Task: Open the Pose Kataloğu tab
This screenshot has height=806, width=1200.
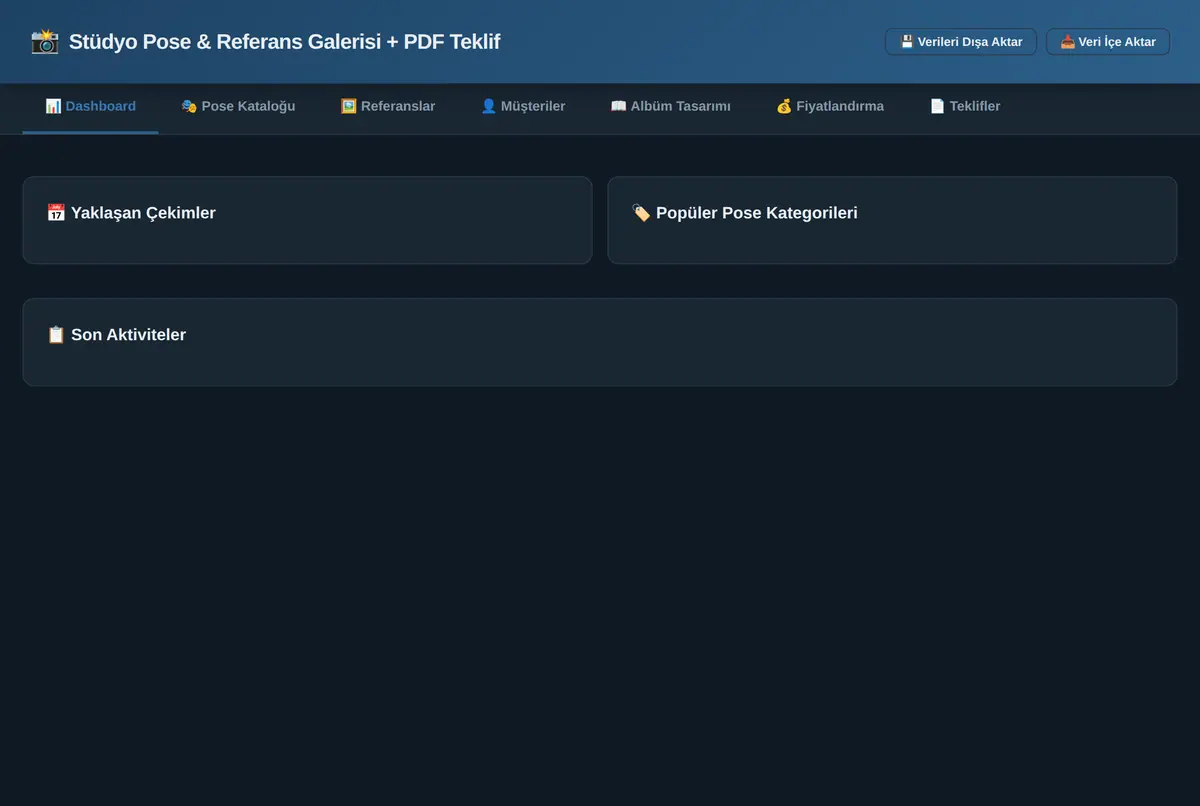Action: pyautogui.click(x=238, y=106)
